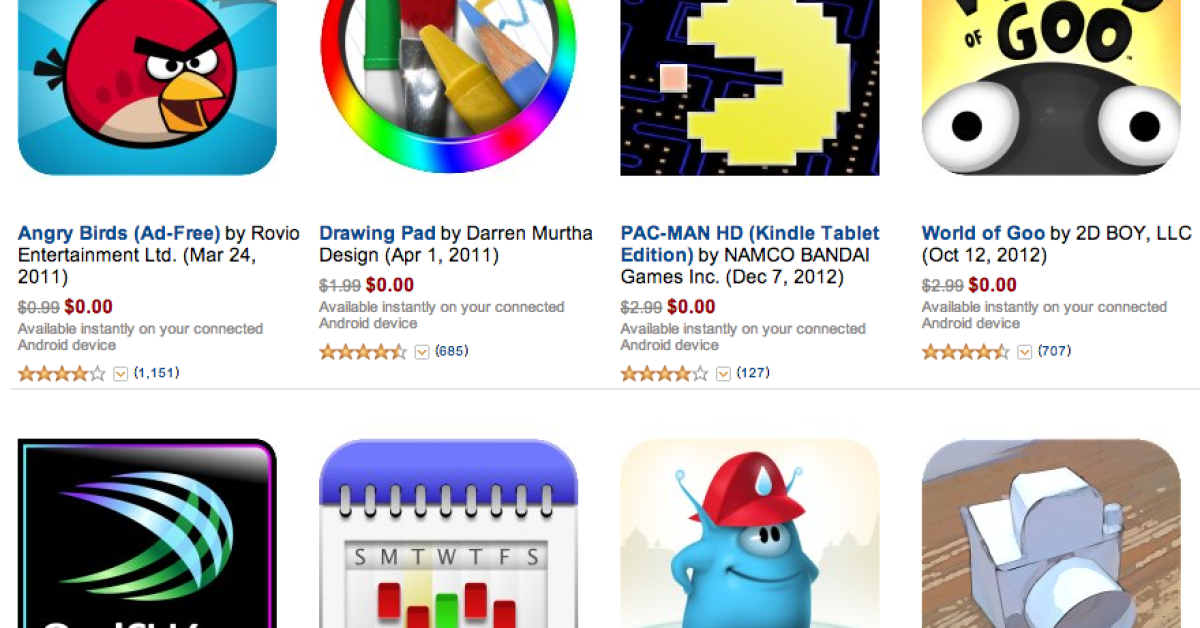Image resolution: width=1200 pixels, height=628 pixels.
Task: Open the white paper camera app icon
Action: click(1051, 533)
